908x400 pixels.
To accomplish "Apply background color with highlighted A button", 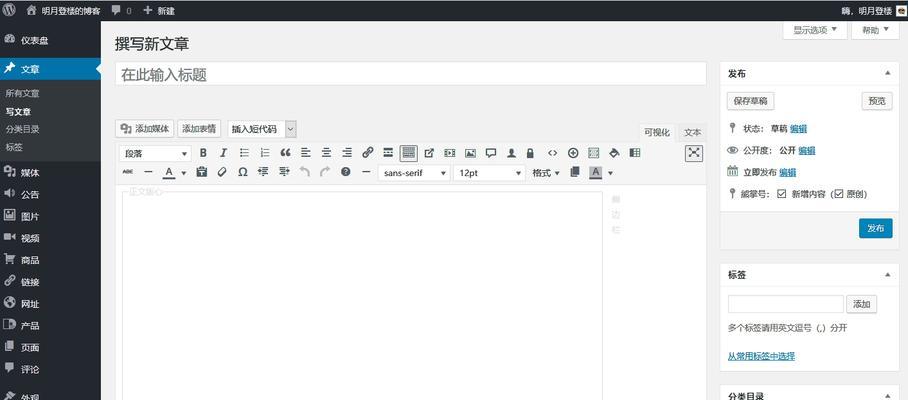I will tap(595, 173).
